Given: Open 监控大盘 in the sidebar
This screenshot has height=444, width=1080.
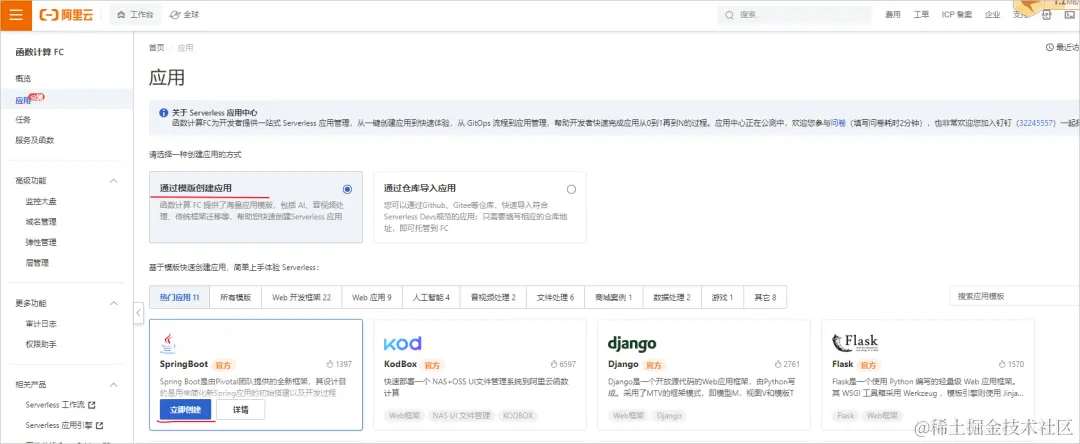Looking at the screenshot, I should (41, 201).
